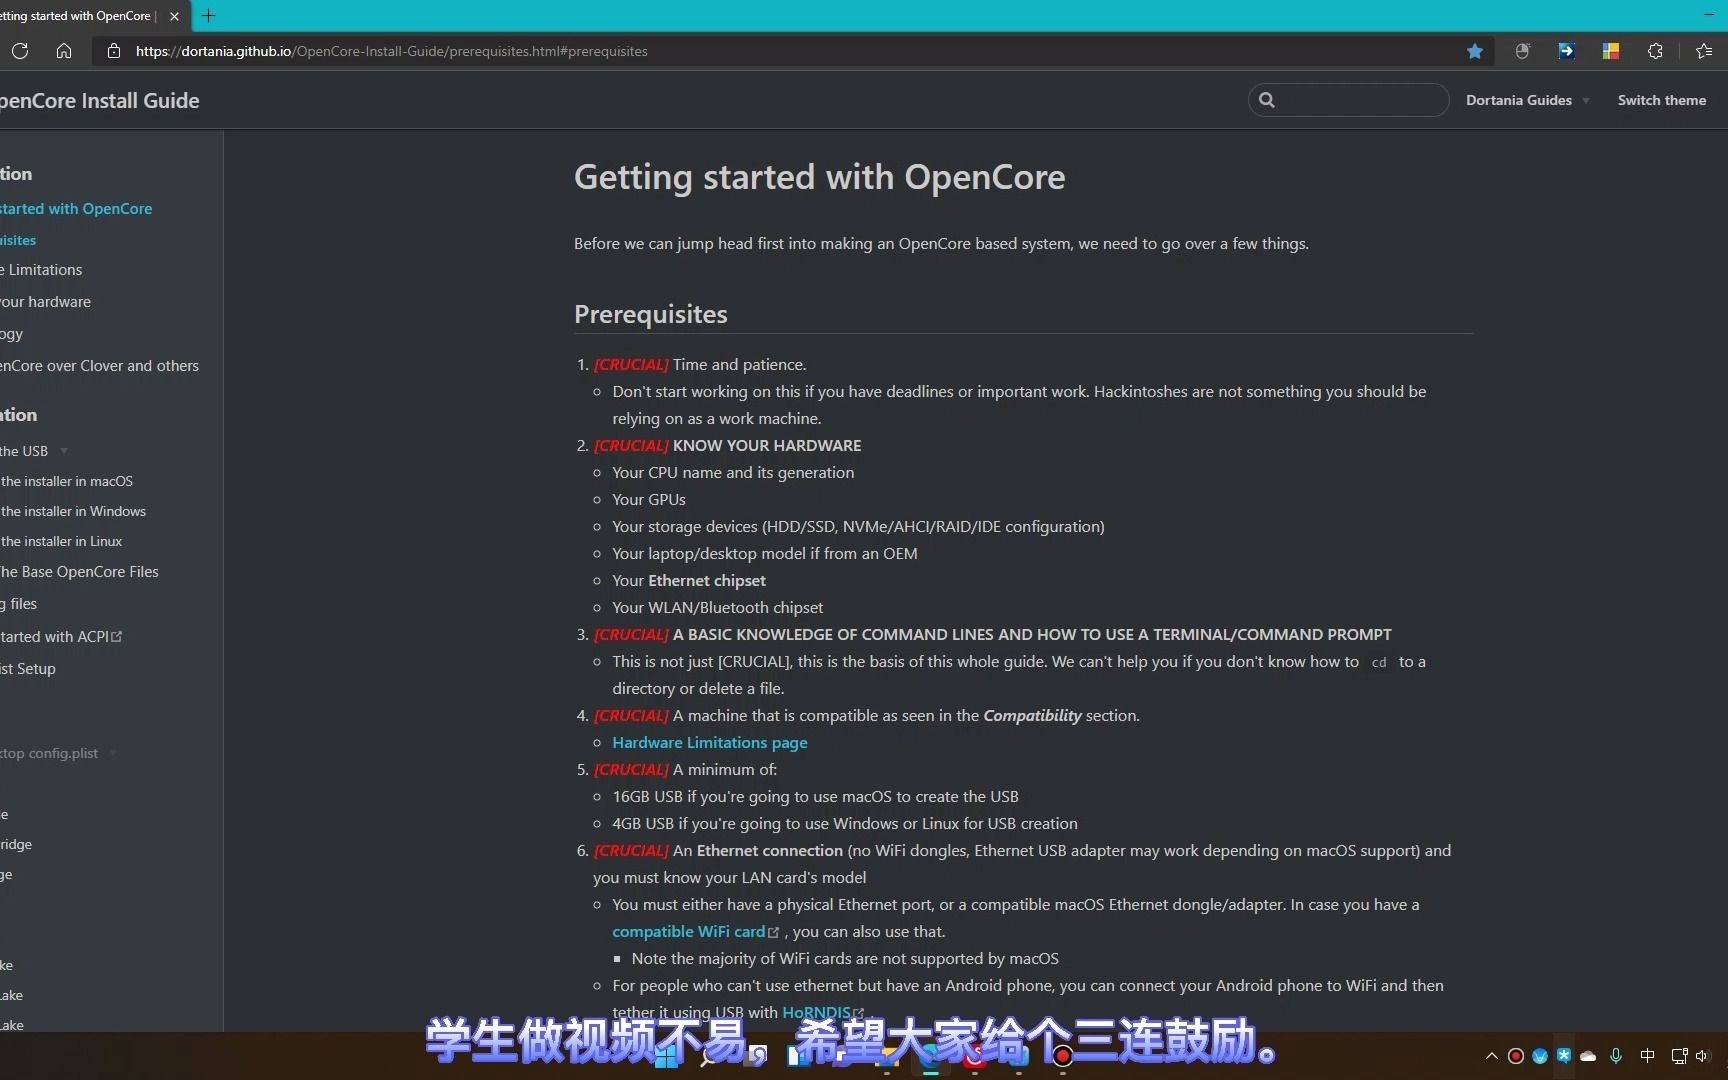The height and width of the screenshot is (1080, 1728).
Task: Open the volume speaker tray icon
Action: click(1702, 1056)
